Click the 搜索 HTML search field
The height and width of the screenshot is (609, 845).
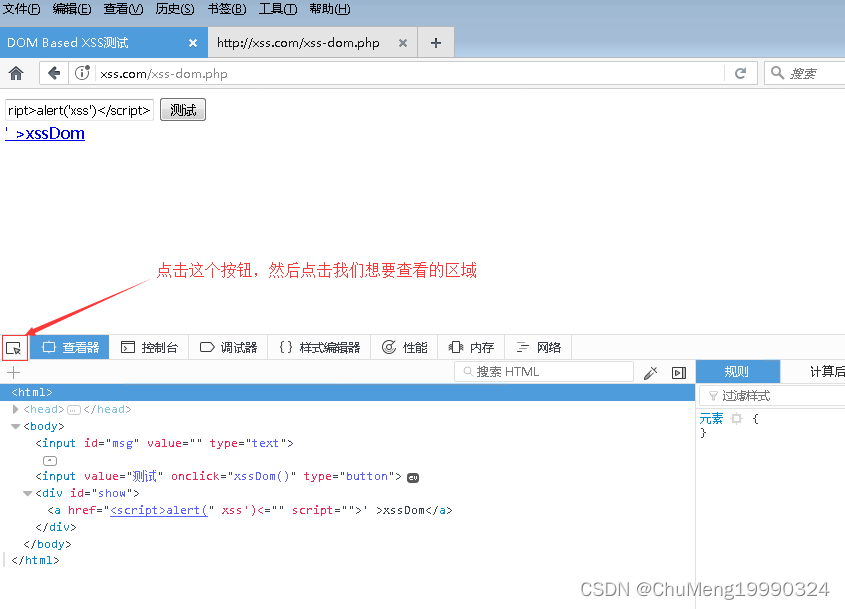point(544,372)
